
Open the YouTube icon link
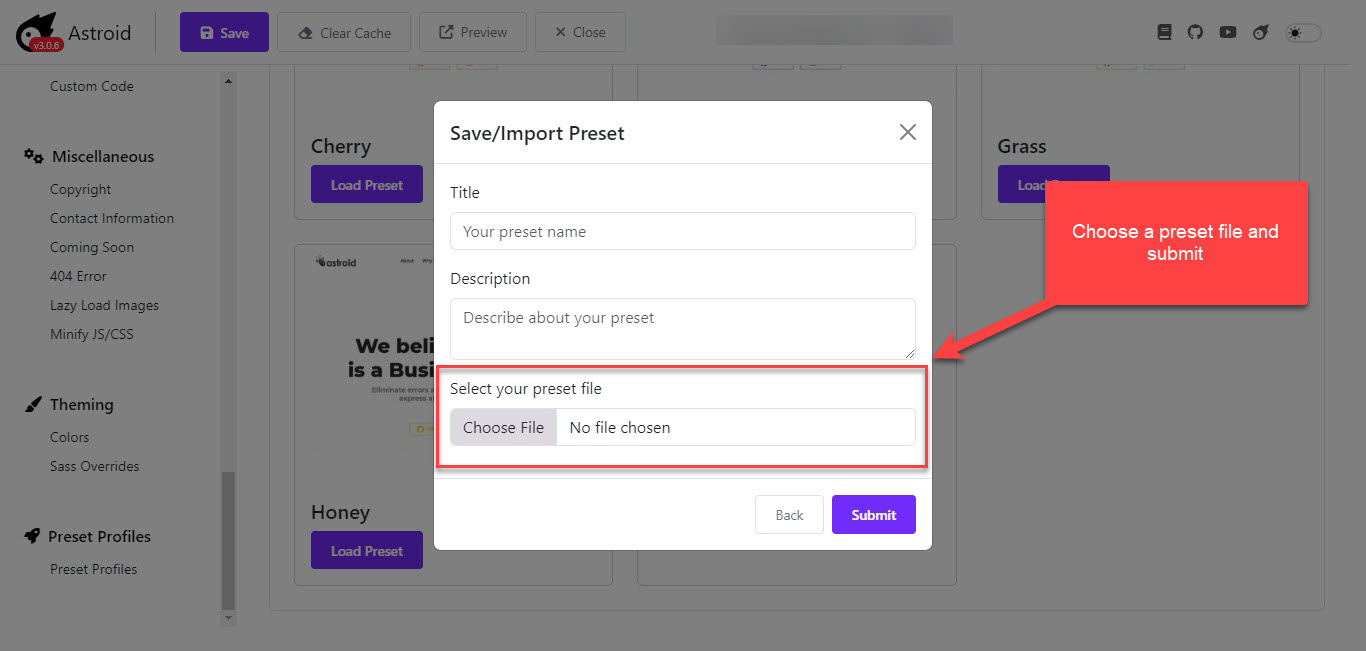1228,32
